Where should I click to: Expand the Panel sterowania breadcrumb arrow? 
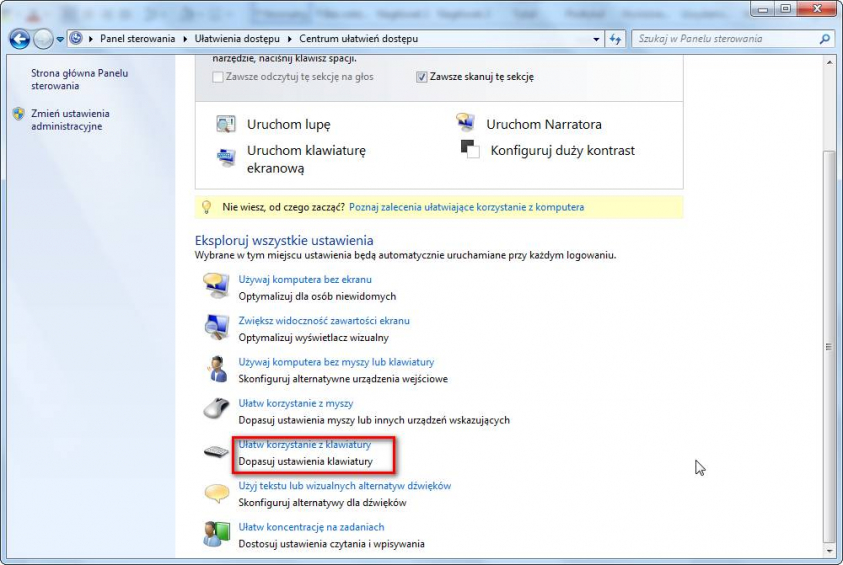pos(186,39)
